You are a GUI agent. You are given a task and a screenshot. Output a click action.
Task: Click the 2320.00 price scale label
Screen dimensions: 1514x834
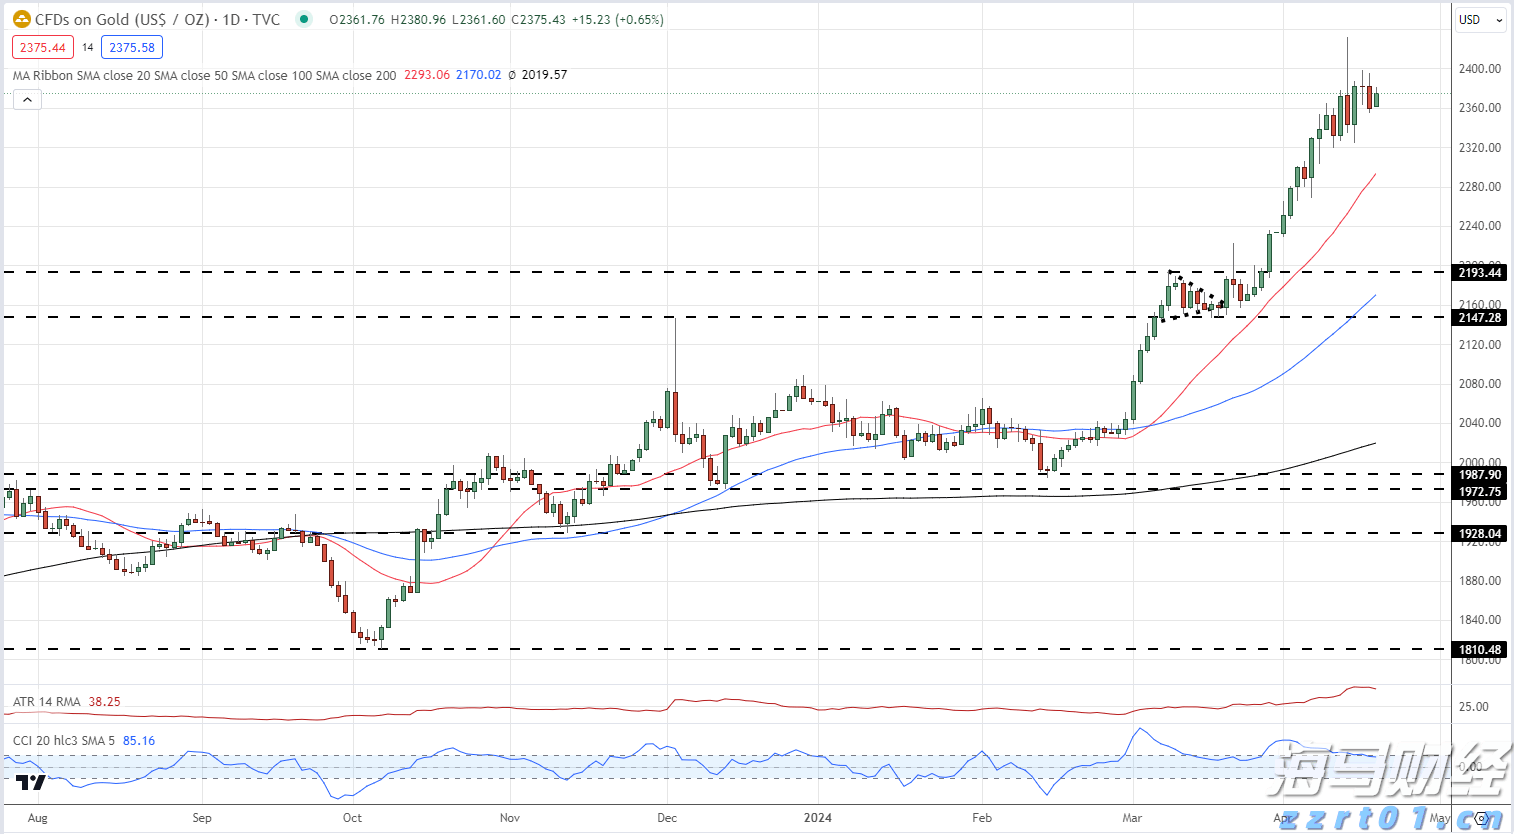[1480, 148]
